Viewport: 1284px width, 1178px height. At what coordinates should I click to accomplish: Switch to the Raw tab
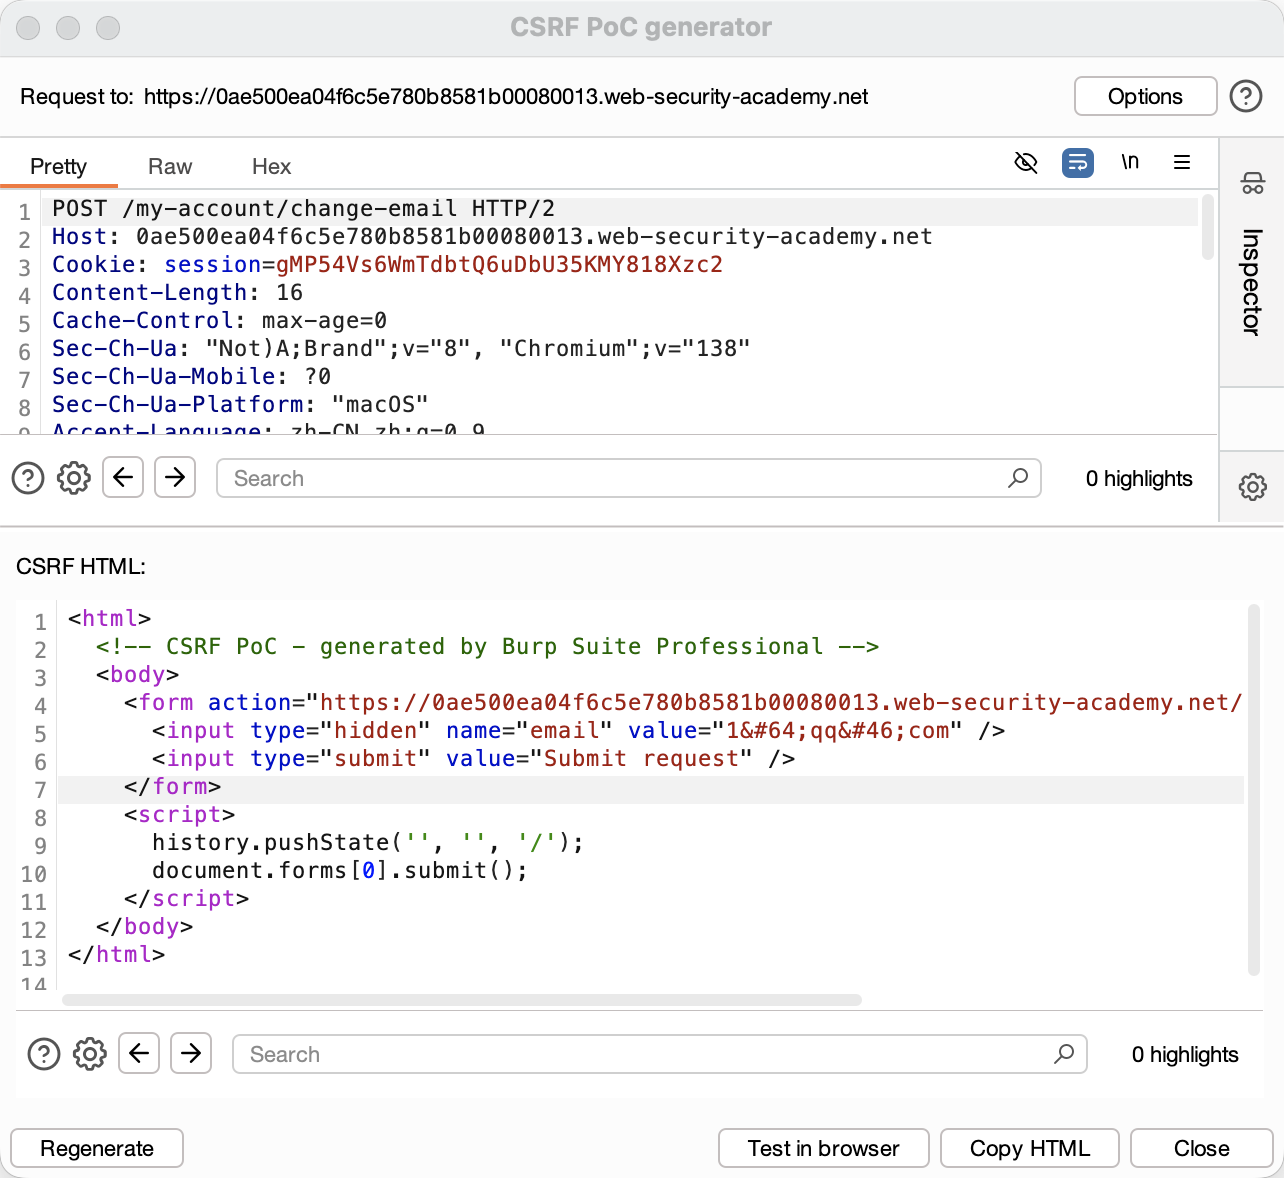pos(170,166)
